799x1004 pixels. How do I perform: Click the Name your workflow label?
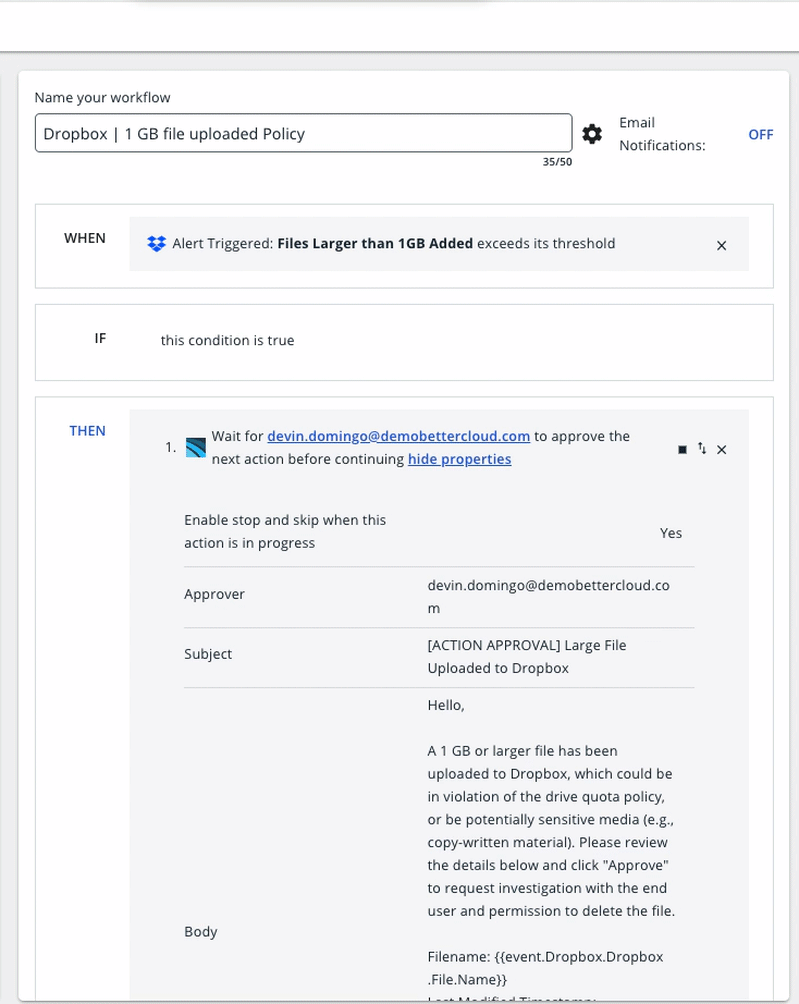click(x=102, y=97)
